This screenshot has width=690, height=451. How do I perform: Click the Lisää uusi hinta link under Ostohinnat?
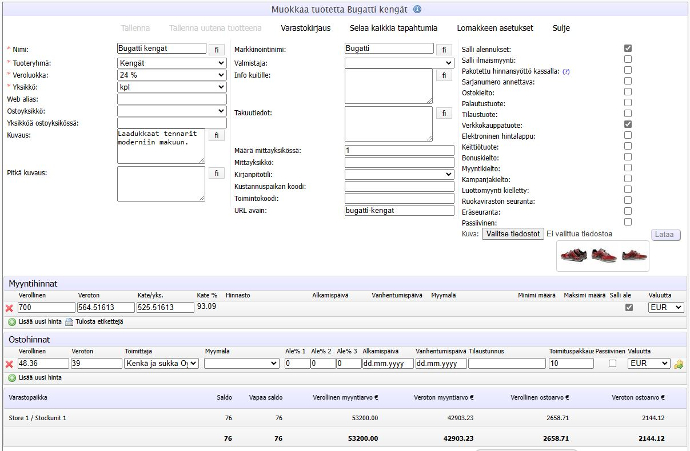click(40, 378)
